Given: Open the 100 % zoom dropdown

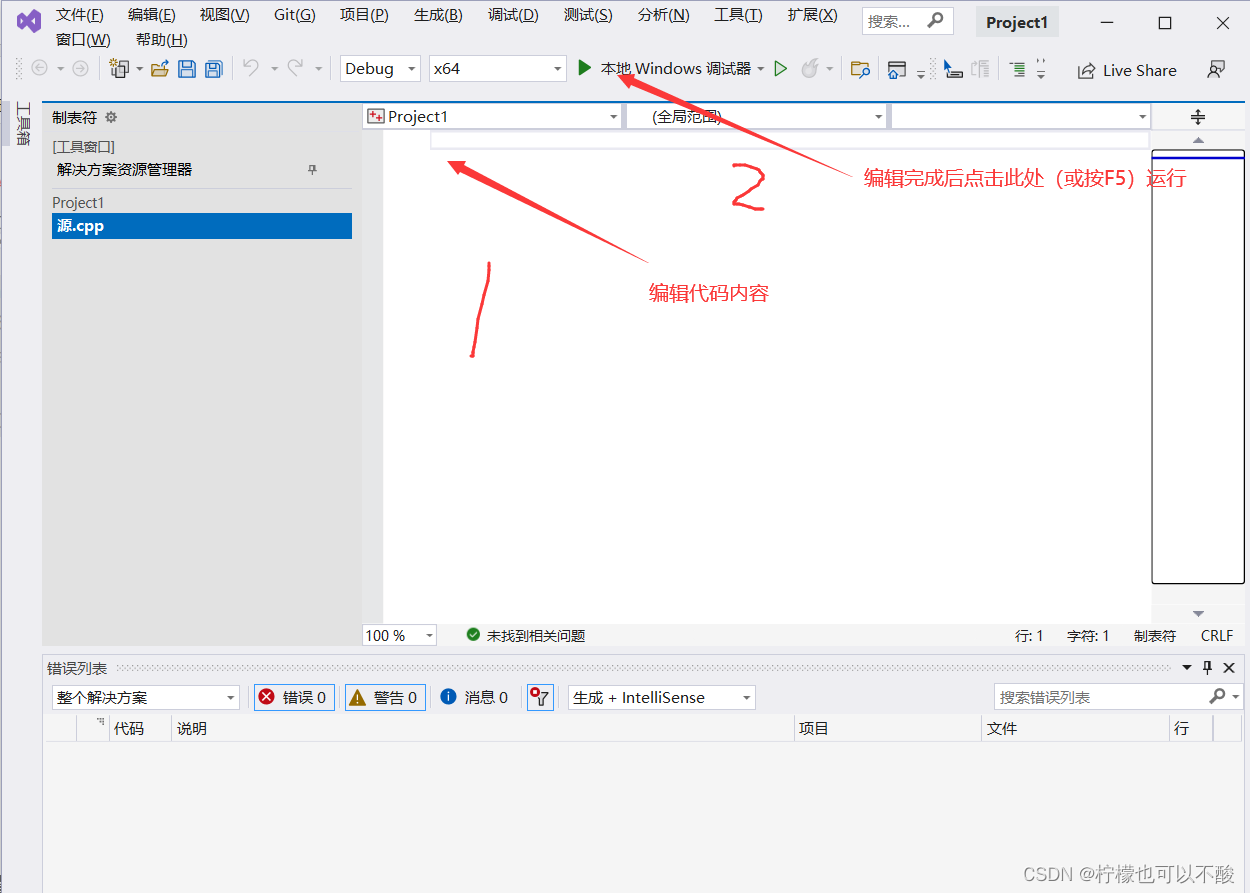Looking at the screenshot, I should 399,635.
